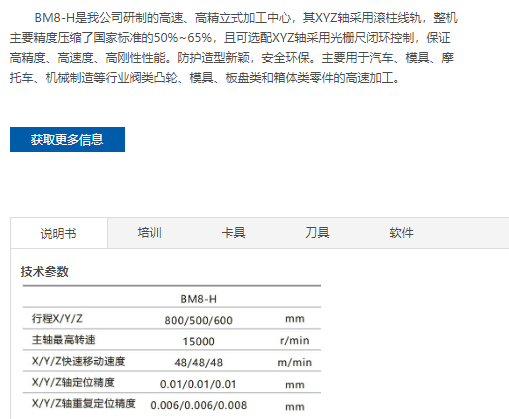Click the 0.01/0.01/0.01 accuracy value

(x=198, y=384)
